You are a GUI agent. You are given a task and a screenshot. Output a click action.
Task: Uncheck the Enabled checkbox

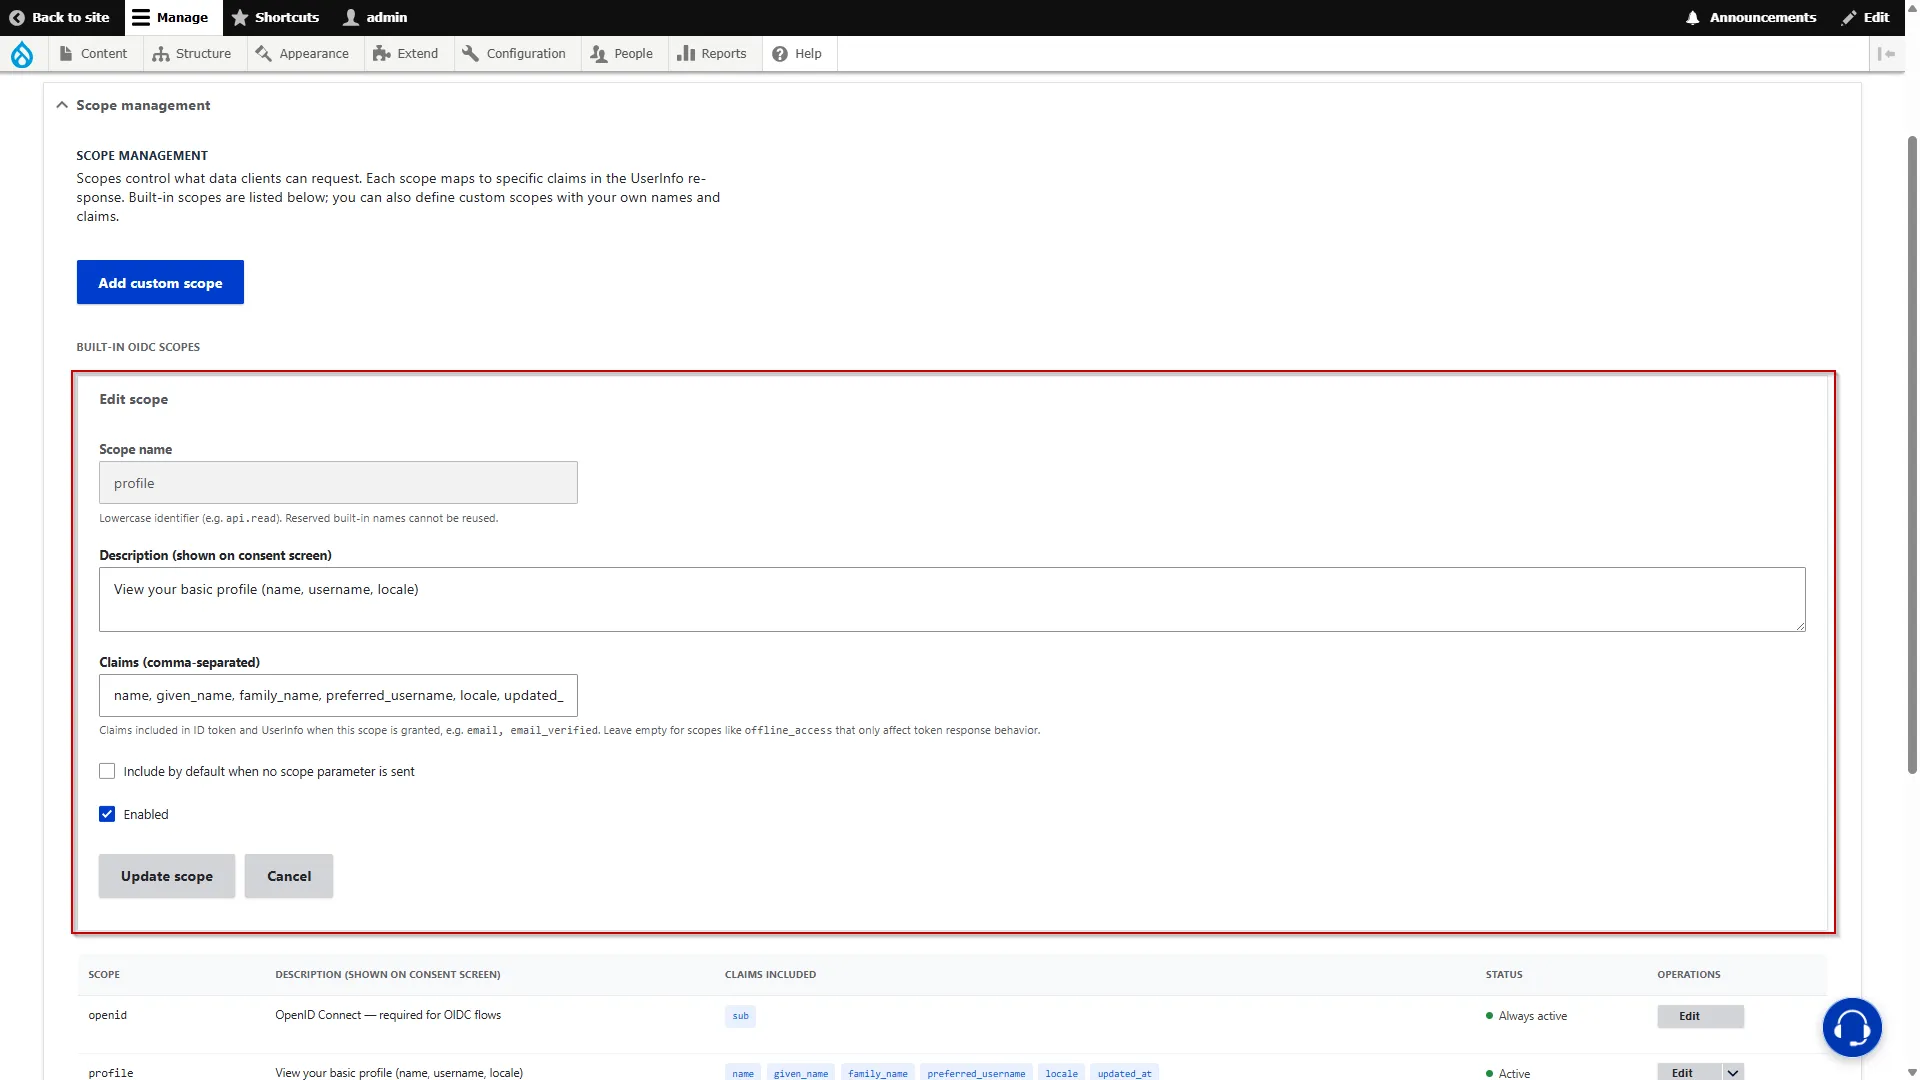[x=107, y=814]
